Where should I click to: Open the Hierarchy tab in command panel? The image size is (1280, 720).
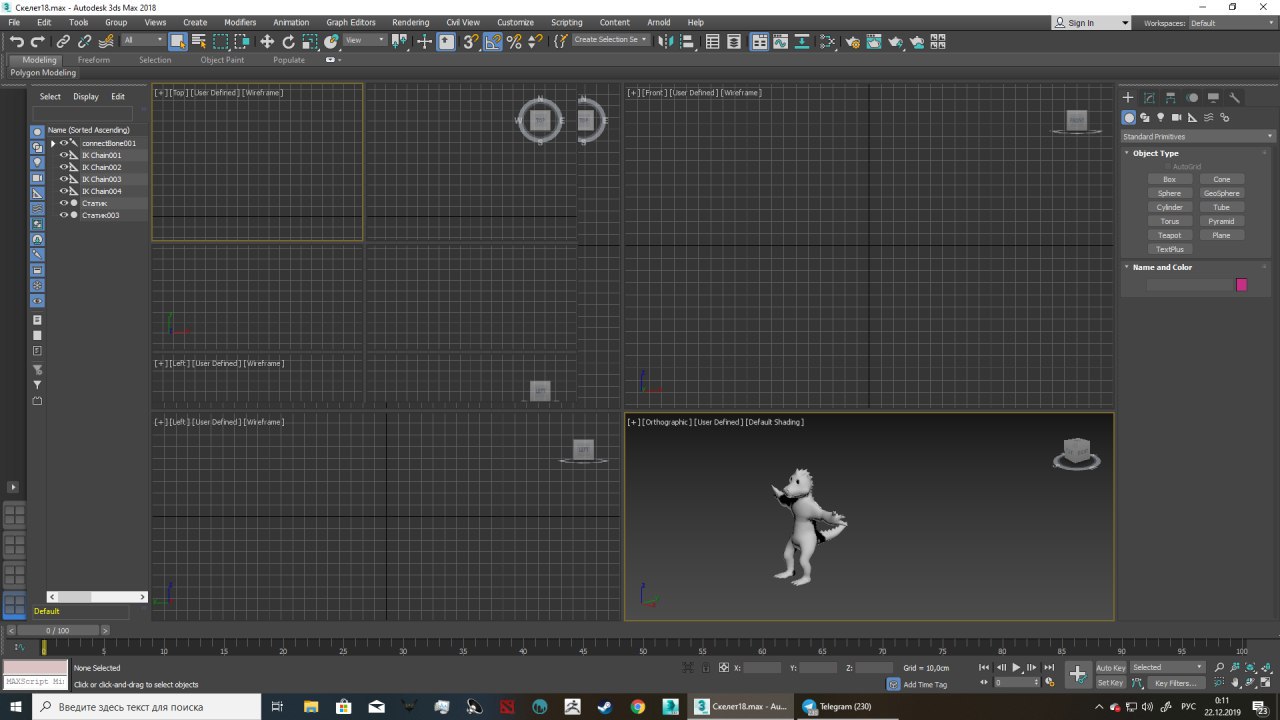pos(1170,98)
